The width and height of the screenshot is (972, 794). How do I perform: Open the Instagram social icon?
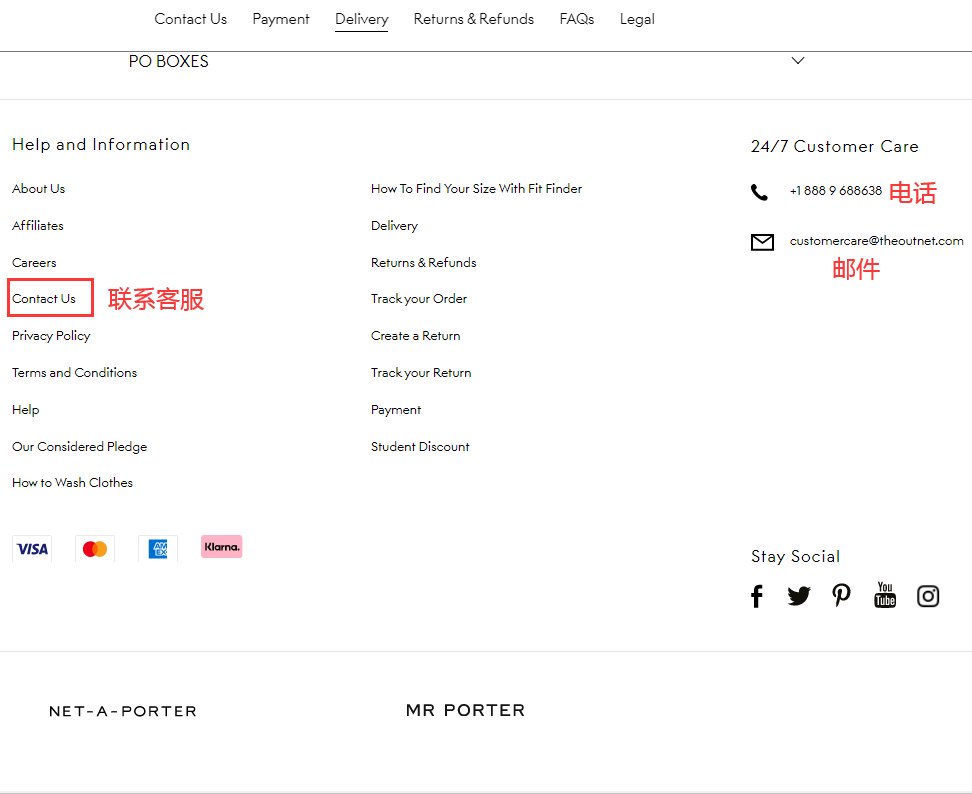[x=927, y=595]
